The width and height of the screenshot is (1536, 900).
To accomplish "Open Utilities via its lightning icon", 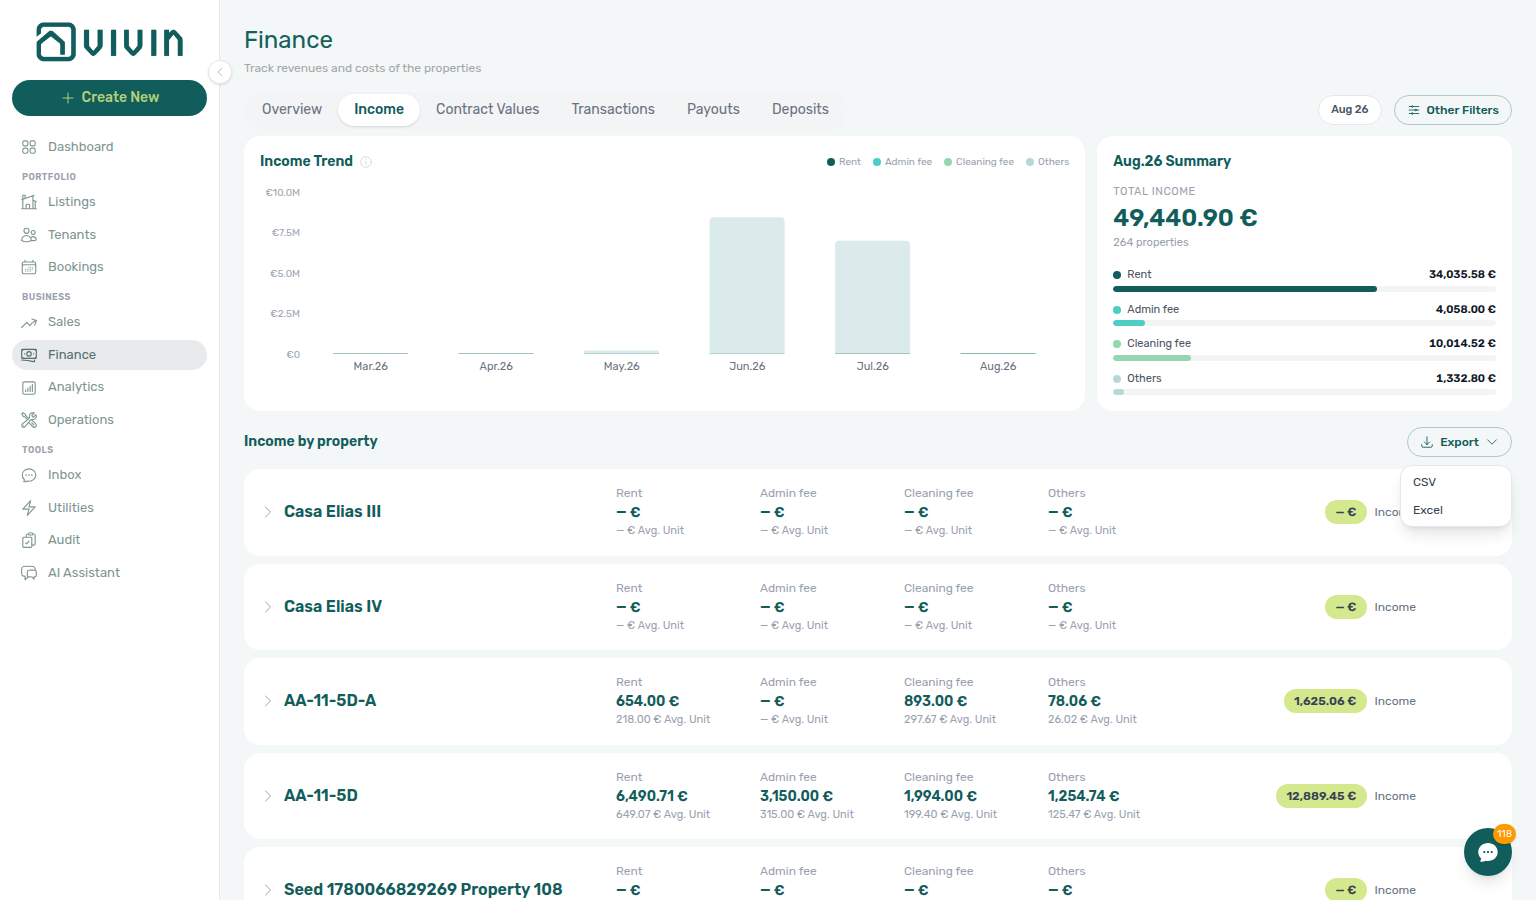I will pos(29,508).
